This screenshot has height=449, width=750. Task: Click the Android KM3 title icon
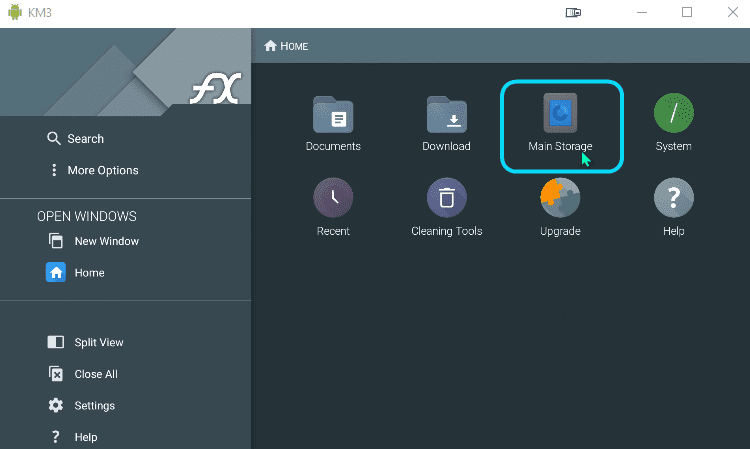15,12
